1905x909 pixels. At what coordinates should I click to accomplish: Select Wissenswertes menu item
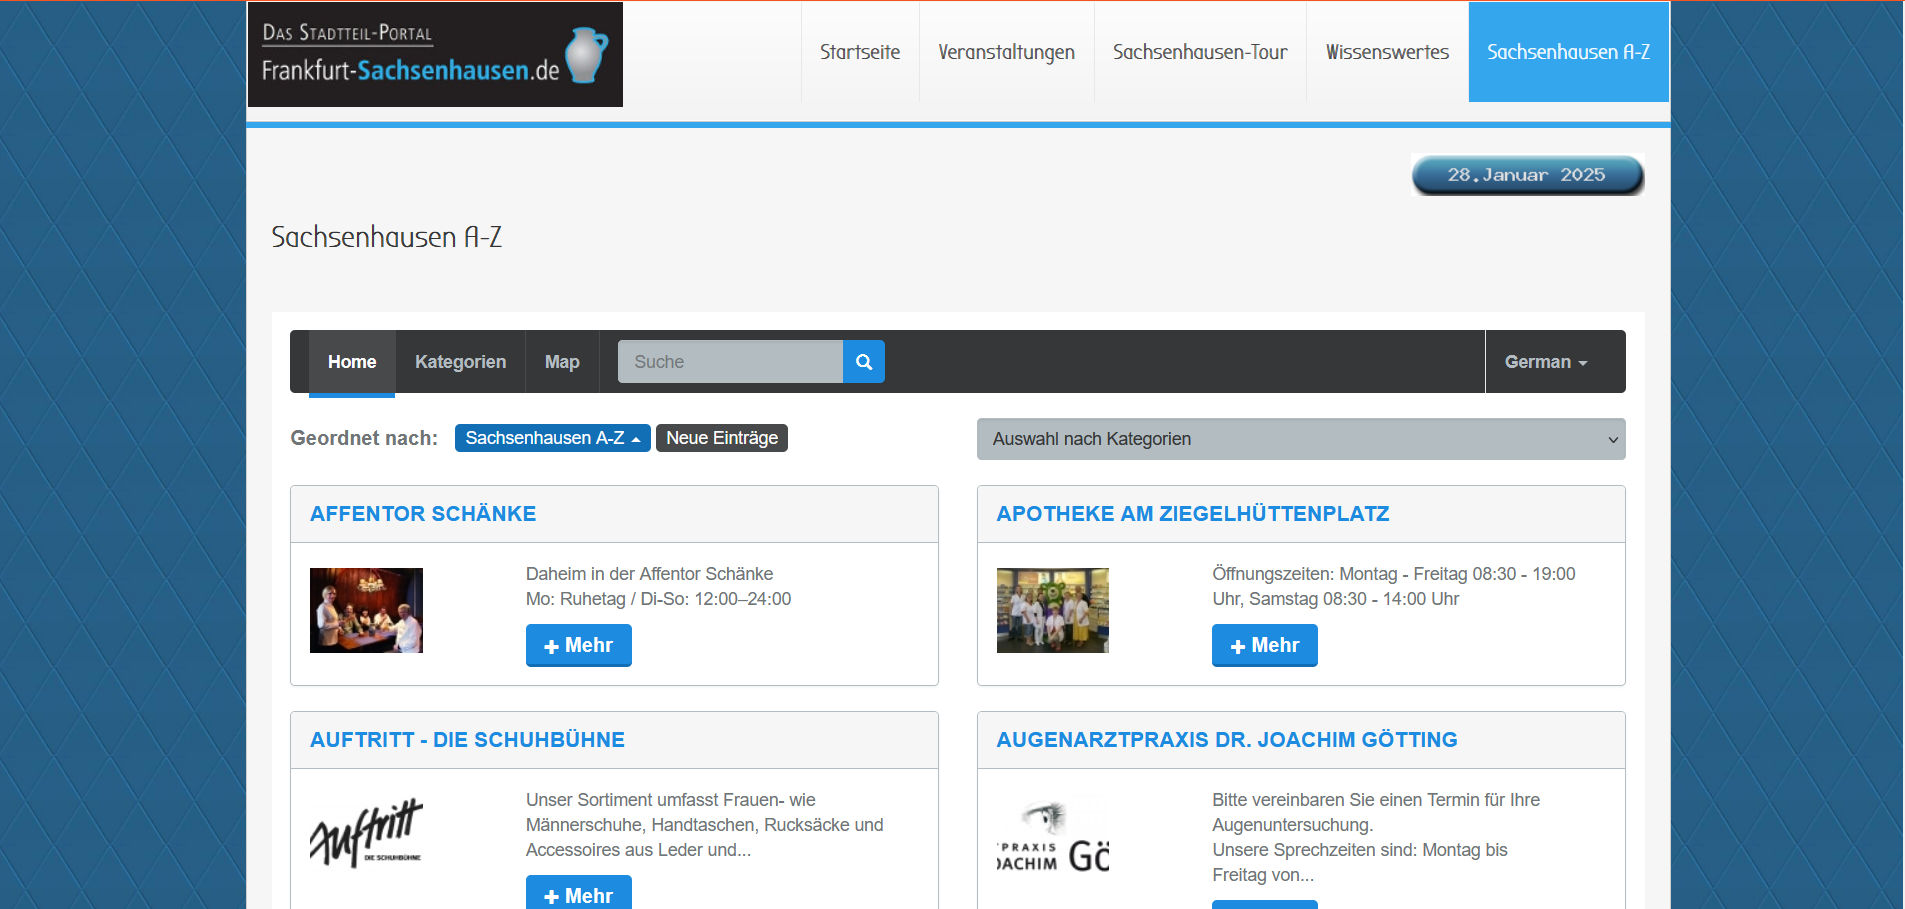coord(1387,52)
